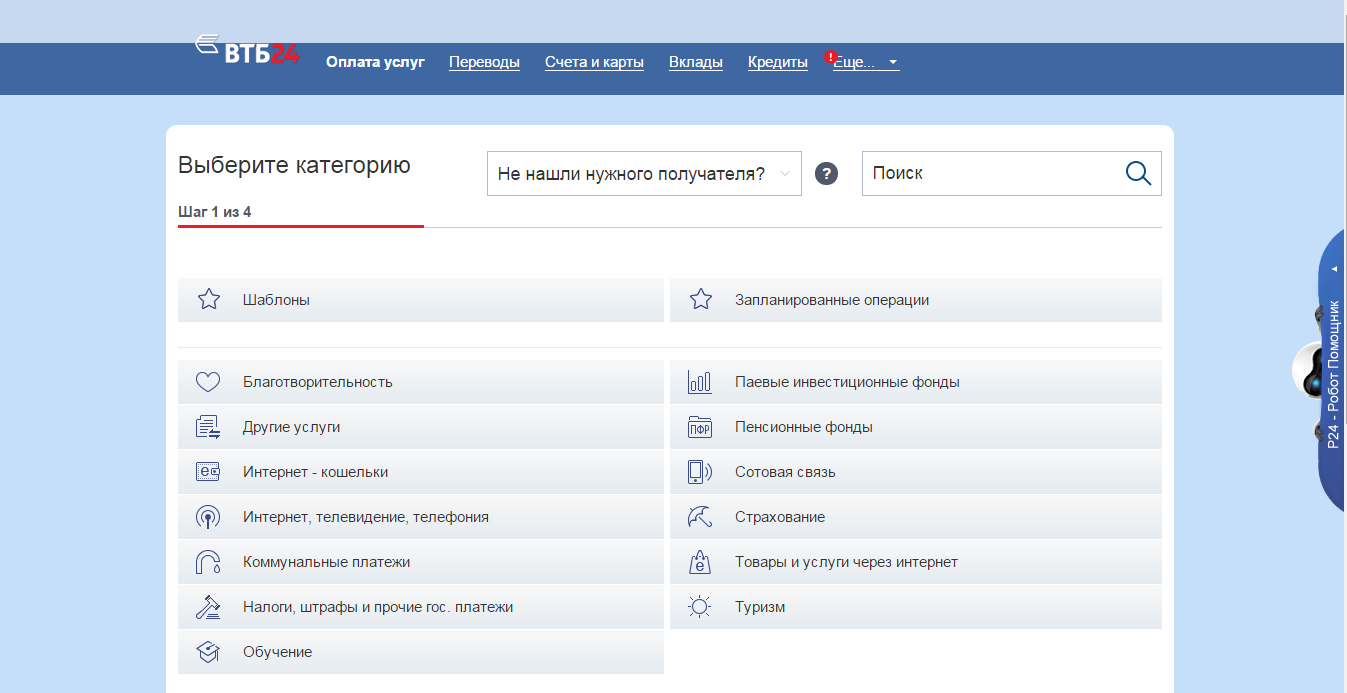
Task: Click the question mark help icon
Action: click(826, 174)
